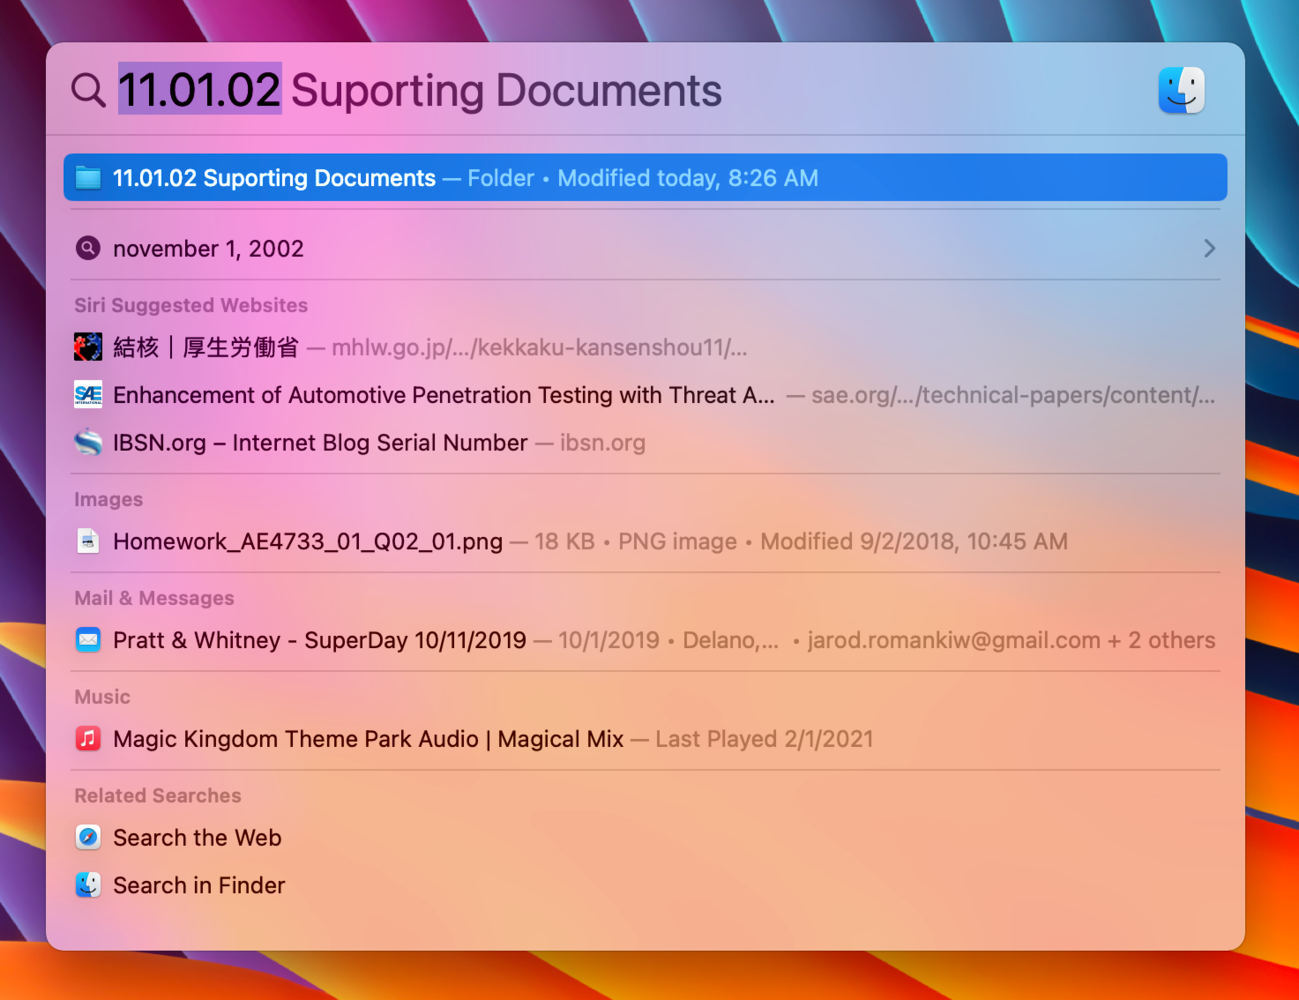The width and height of the screenshot is (1299, 1000).
Task: Click the Music app icon for Magic Kingdom
Action: point(88,739)
